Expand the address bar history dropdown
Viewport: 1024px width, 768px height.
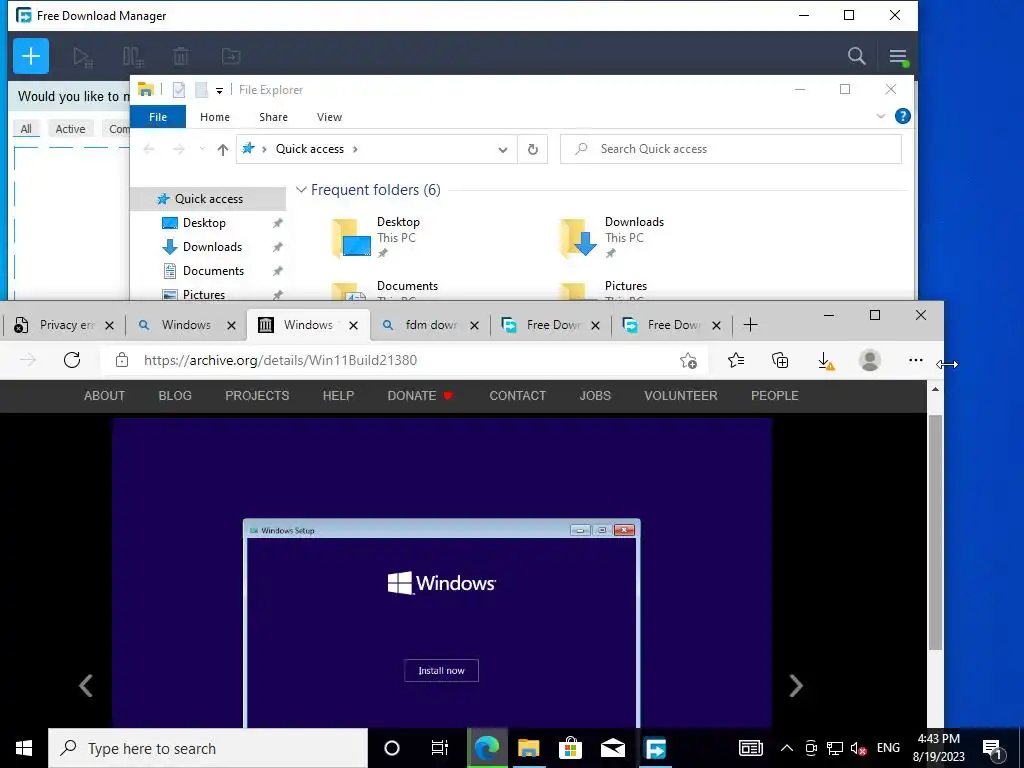tap(502, 150)
